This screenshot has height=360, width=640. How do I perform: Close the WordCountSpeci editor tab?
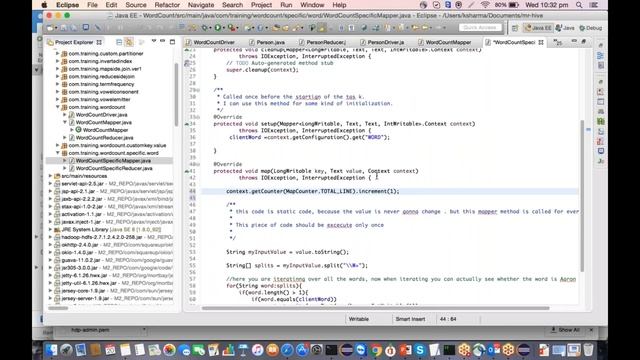541,42
